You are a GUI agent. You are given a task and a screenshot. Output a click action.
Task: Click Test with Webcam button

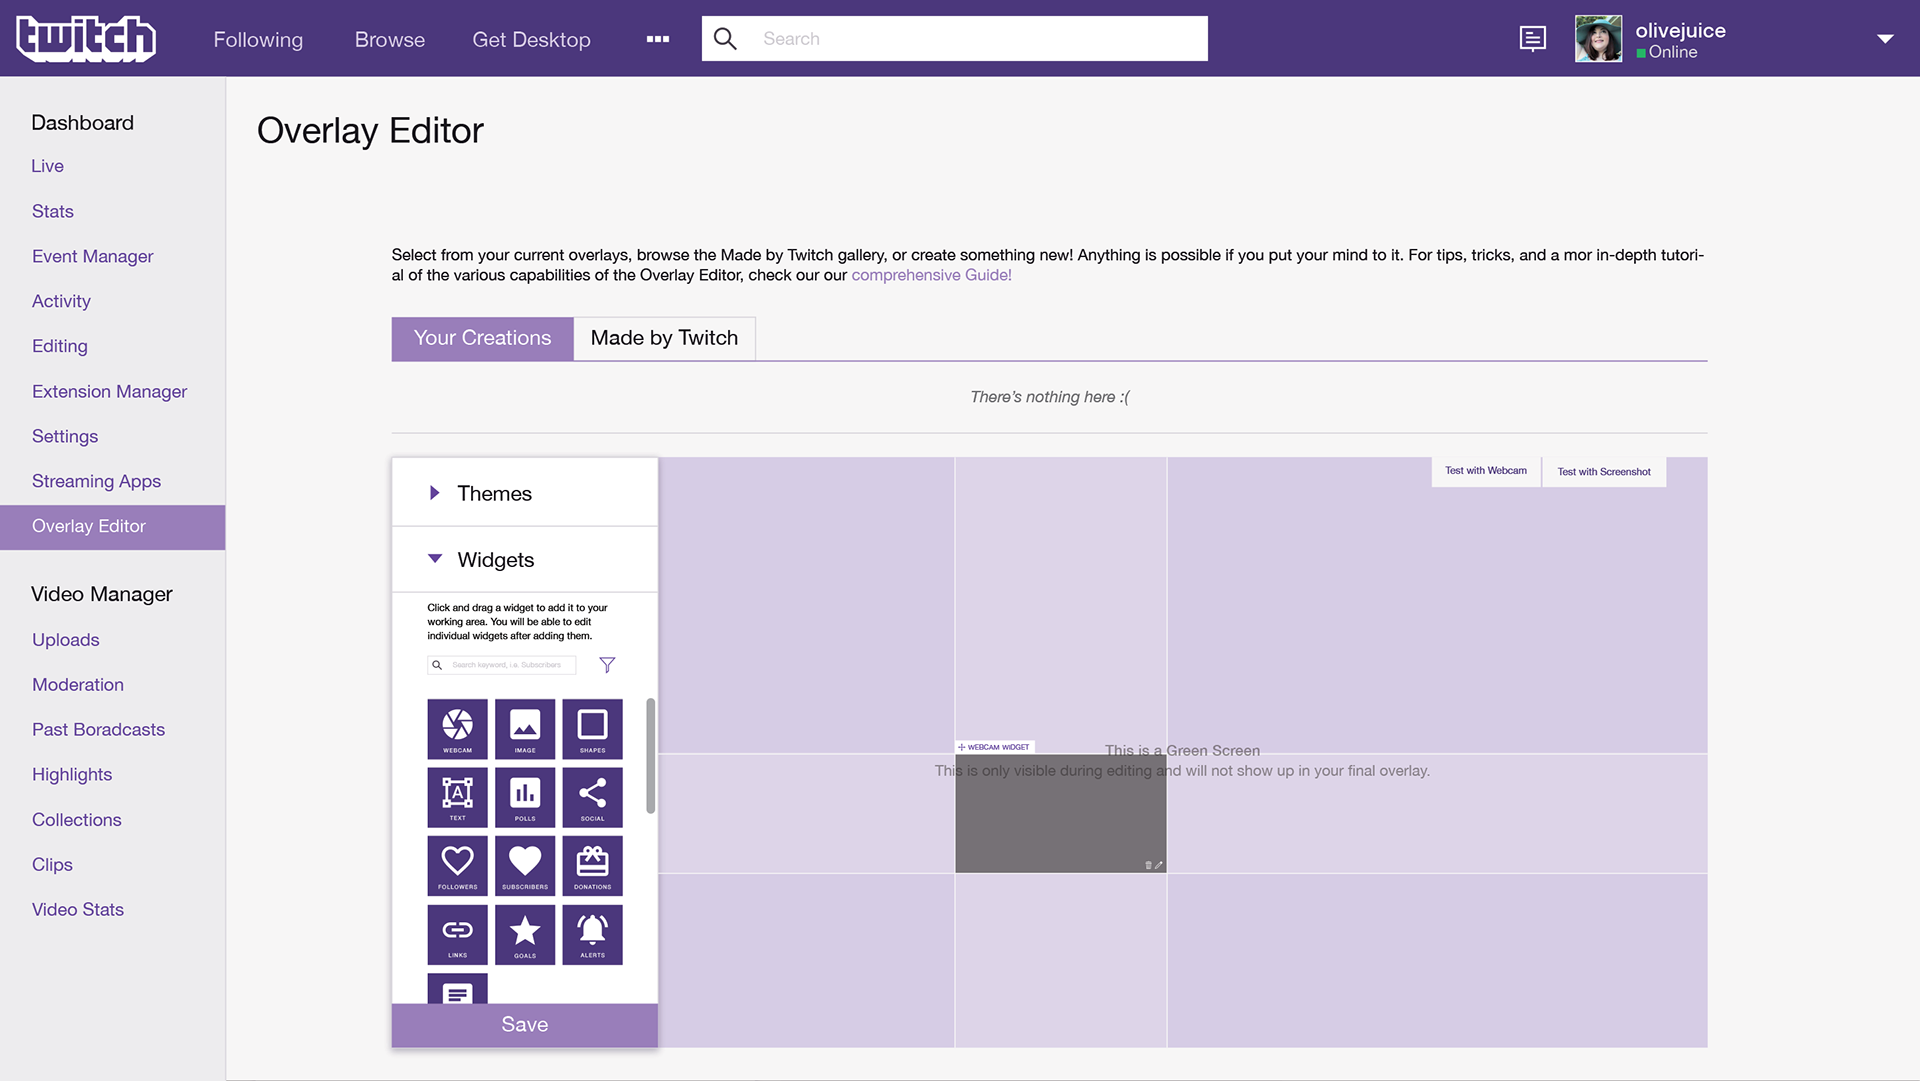coord(1486,471)
